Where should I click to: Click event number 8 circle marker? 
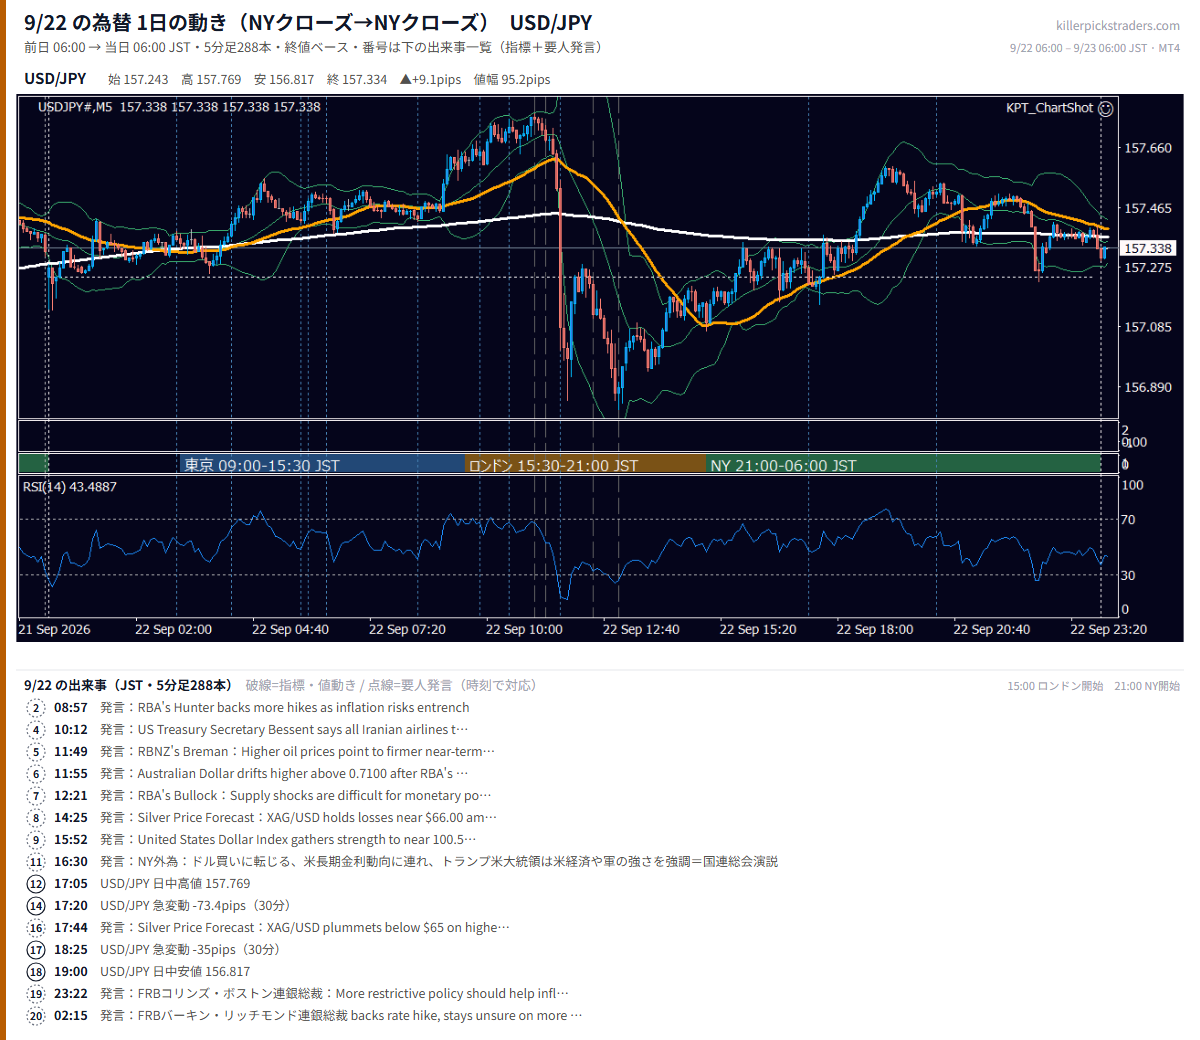pyautogui.click(x=36, y=818)
